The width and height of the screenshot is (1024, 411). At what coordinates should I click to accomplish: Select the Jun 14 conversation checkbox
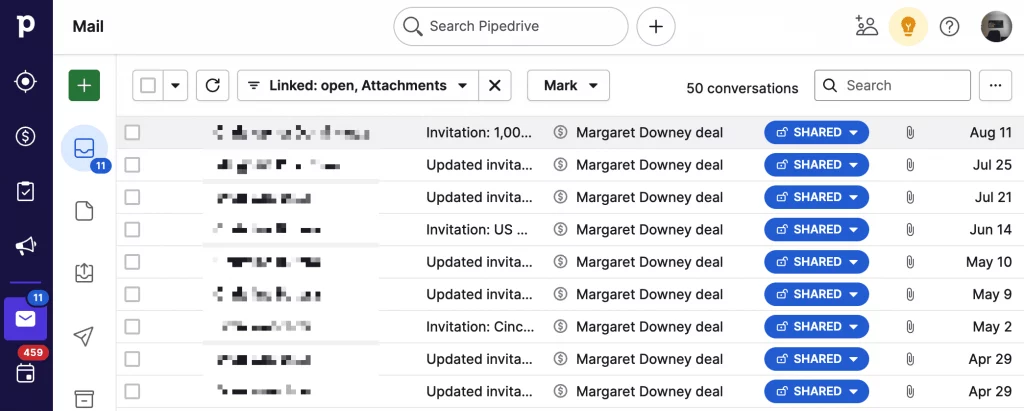click(x=132, y=229)
